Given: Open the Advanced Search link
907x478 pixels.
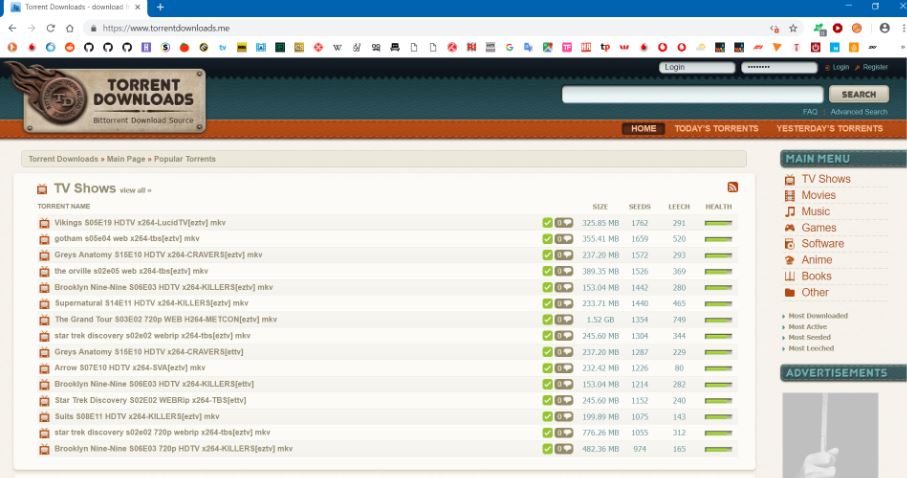Looking at the screenshot, I should click(858, 112).
